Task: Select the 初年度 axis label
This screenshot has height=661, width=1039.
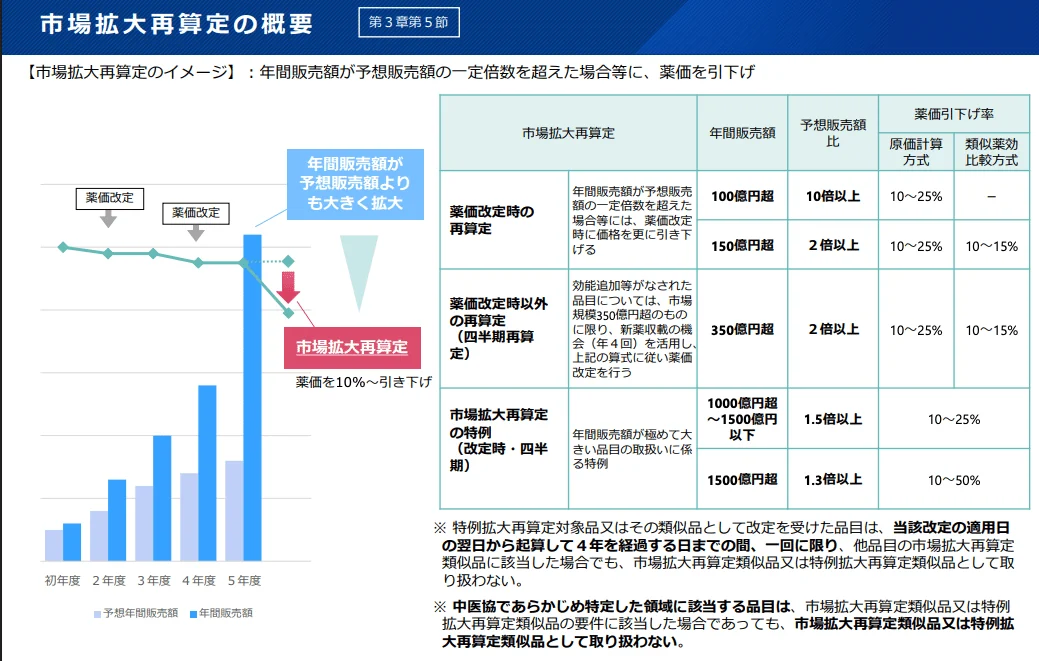Action: pyautogui.click(x=62, y=581)
